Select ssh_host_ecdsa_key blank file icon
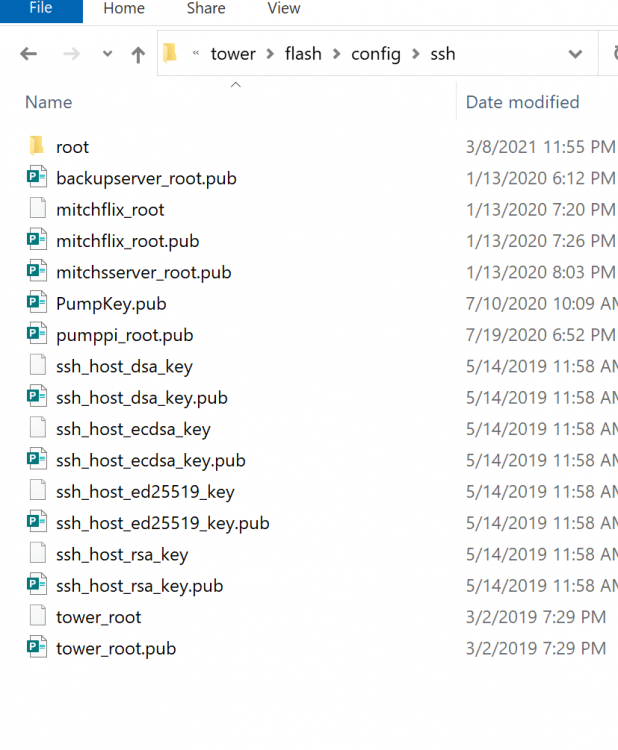 (38, 428)
